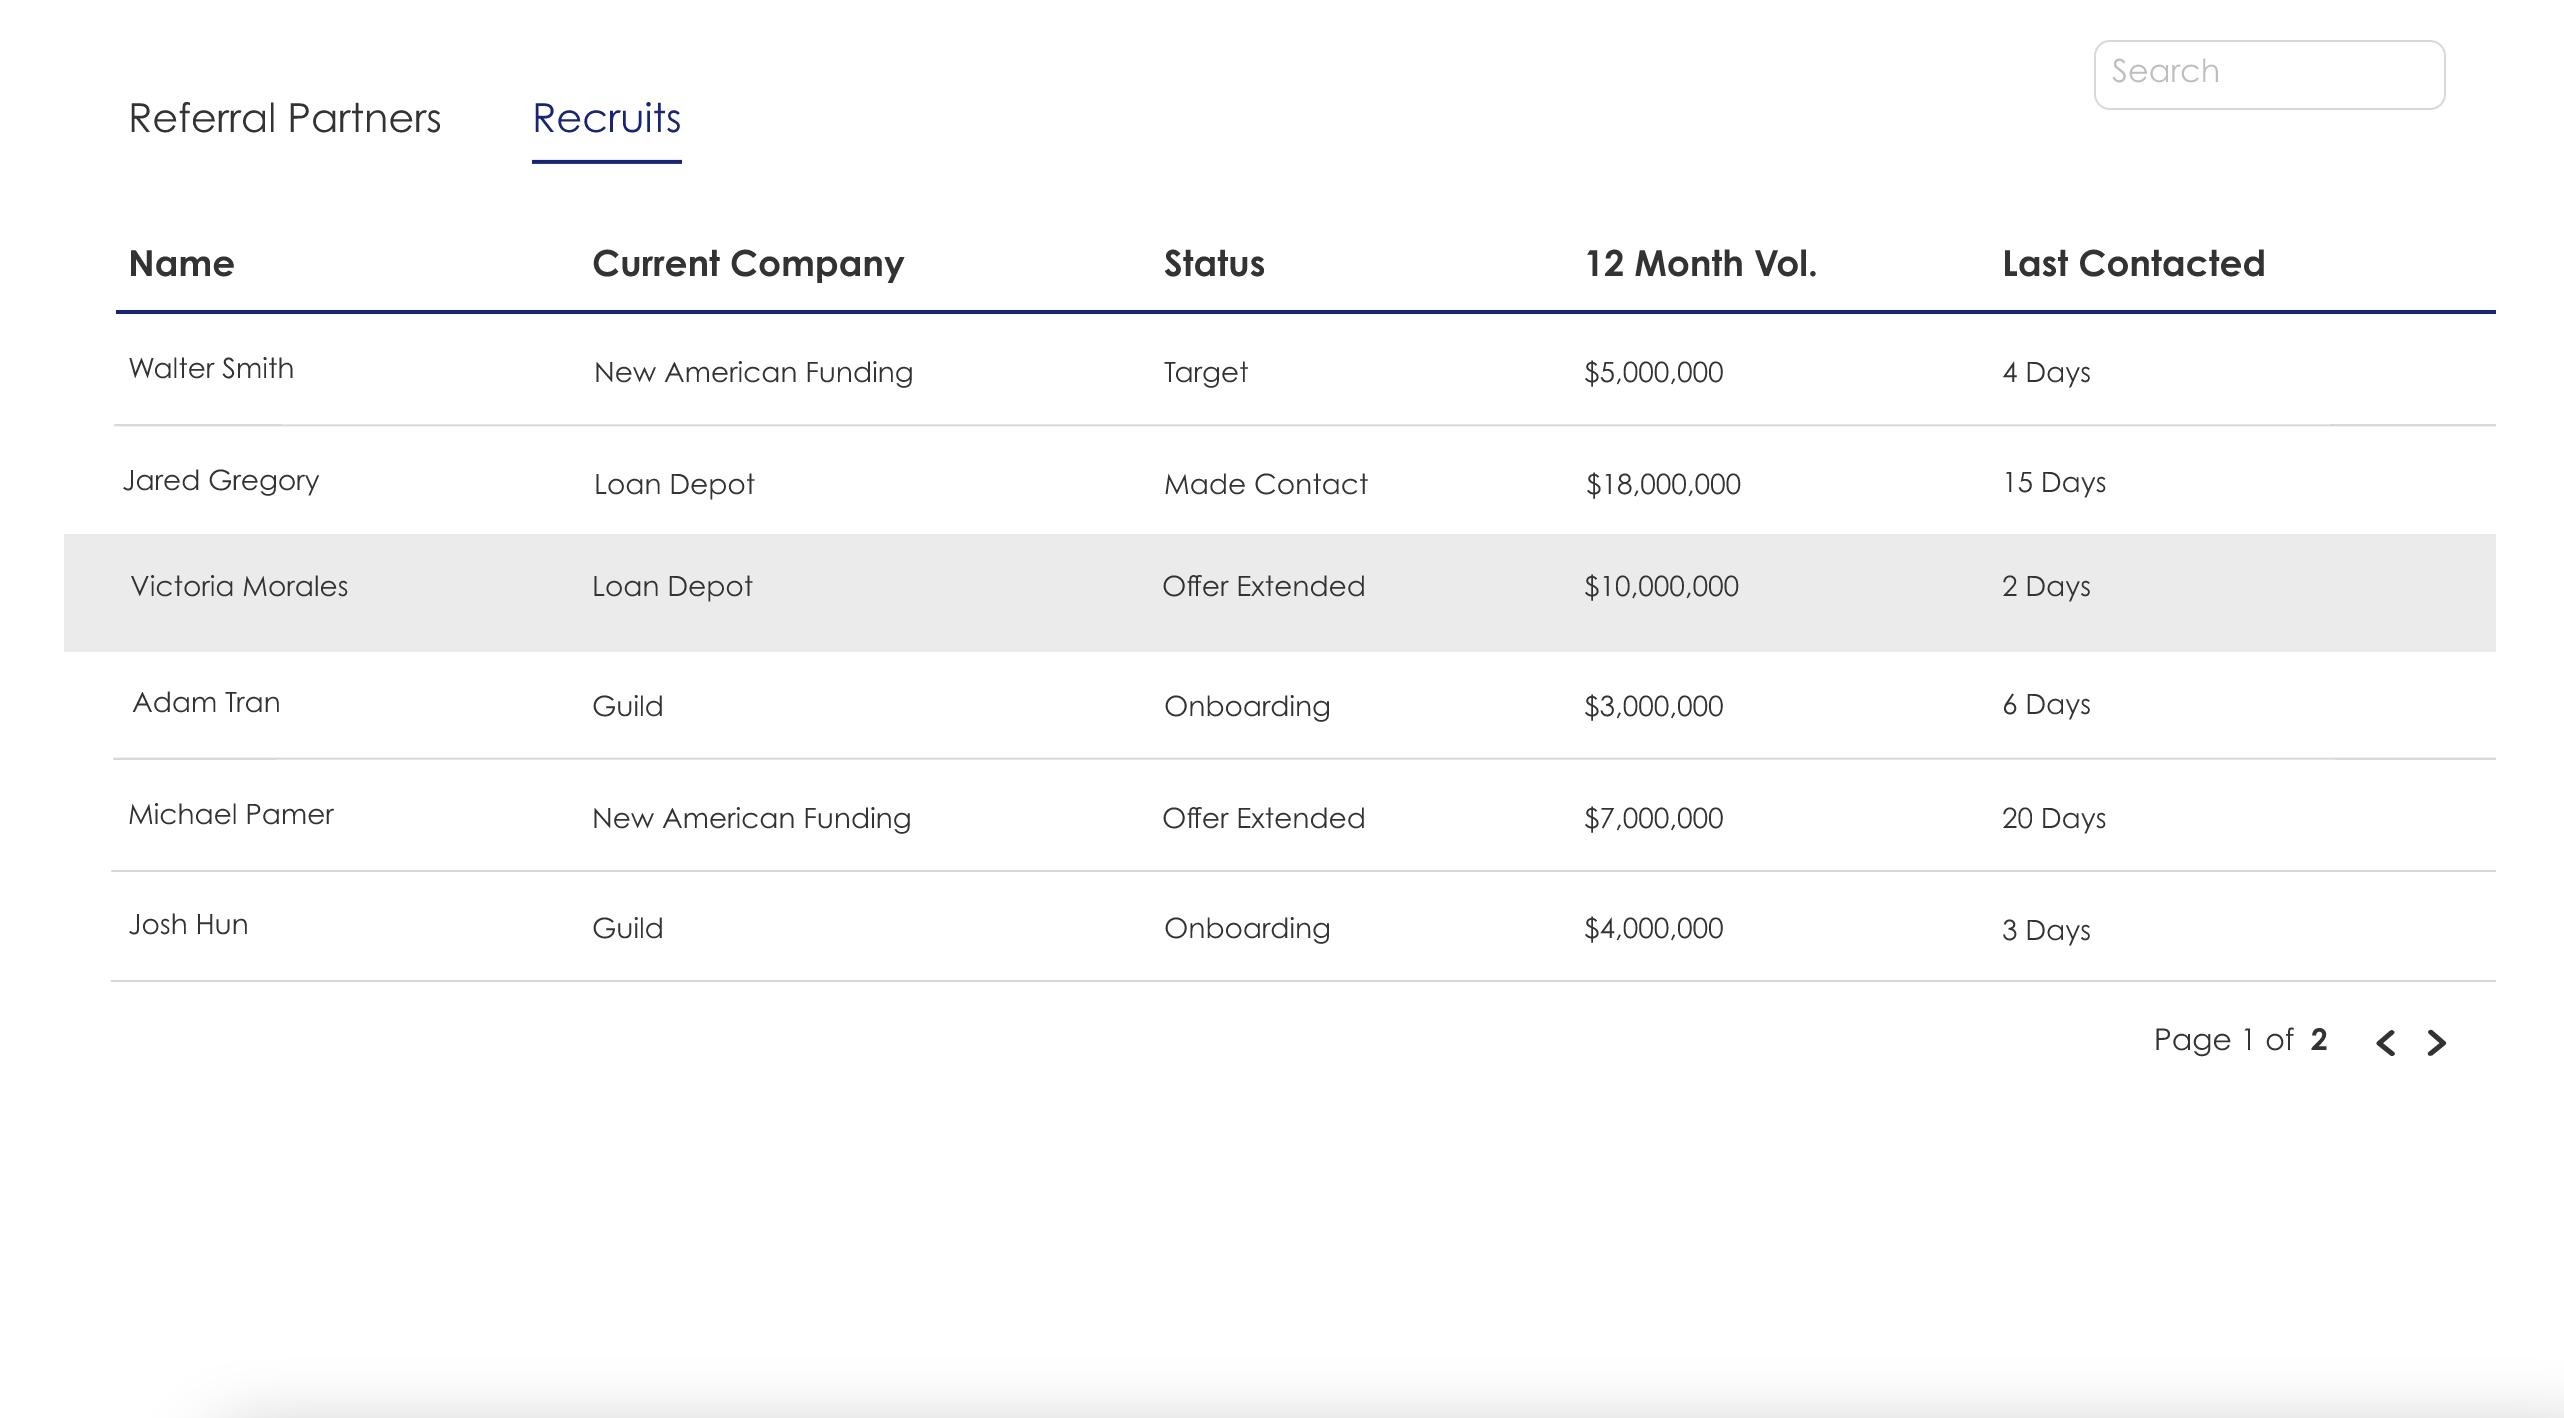This screenshot has width=2564, height=1418.
Task: Open the Victoria Morales record
Action: coord(239,587)
